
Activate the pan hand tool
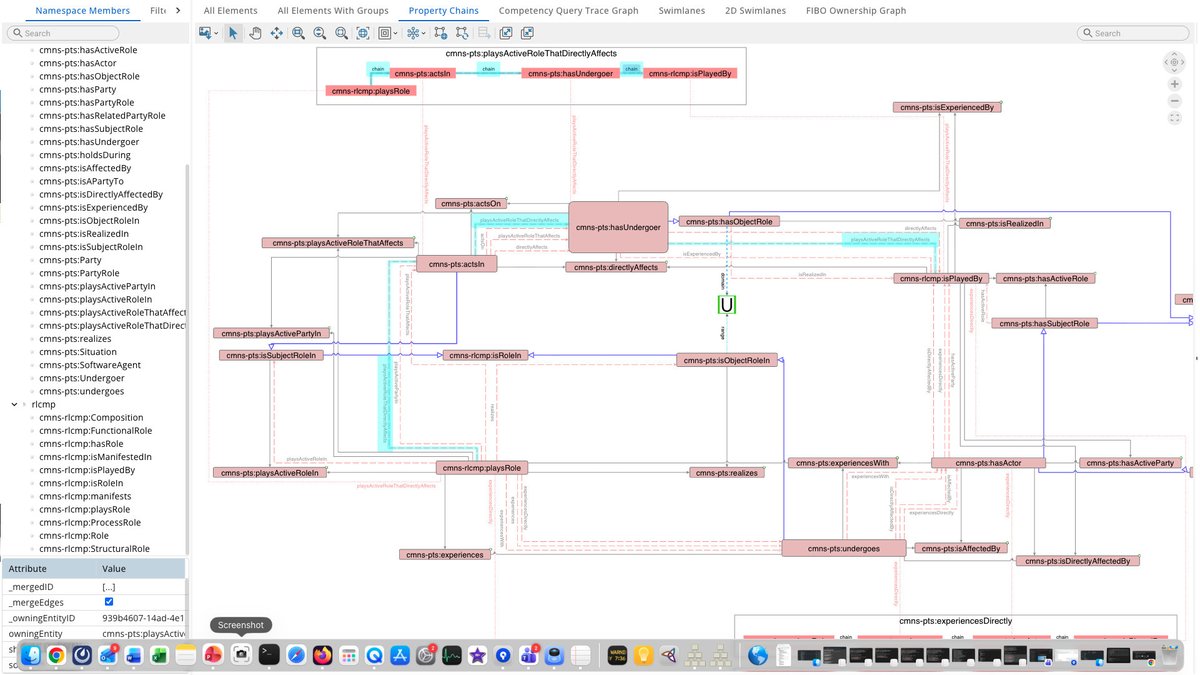click(255, 32)
